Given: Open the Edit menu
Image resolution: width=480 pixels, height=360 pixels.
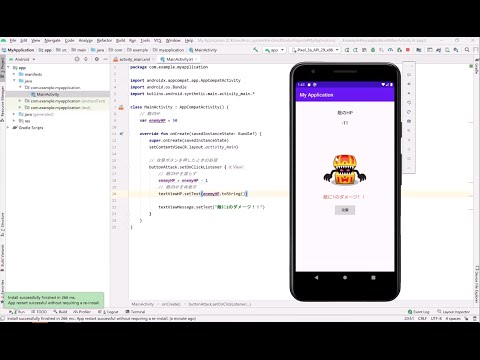Looking at the screenshot, I should [x=24, y=40].
